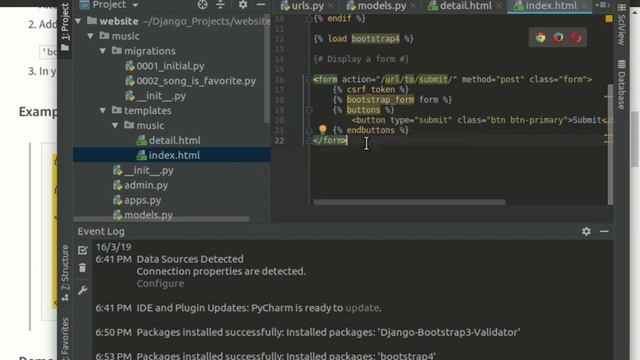Open the Database tool window side tab
This screenshot has width=640, height=360.
622,84
